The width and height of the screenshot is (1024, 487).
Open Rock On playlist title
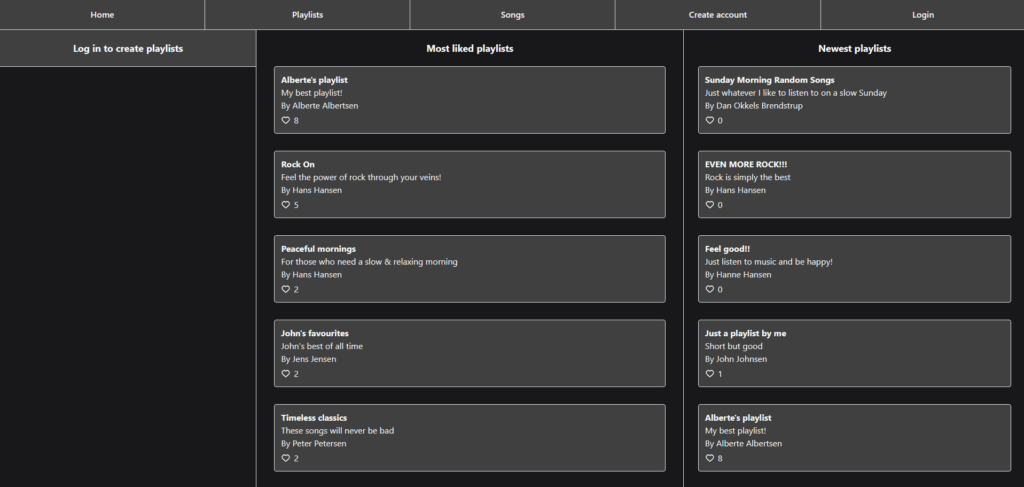(x=297, y=164)
